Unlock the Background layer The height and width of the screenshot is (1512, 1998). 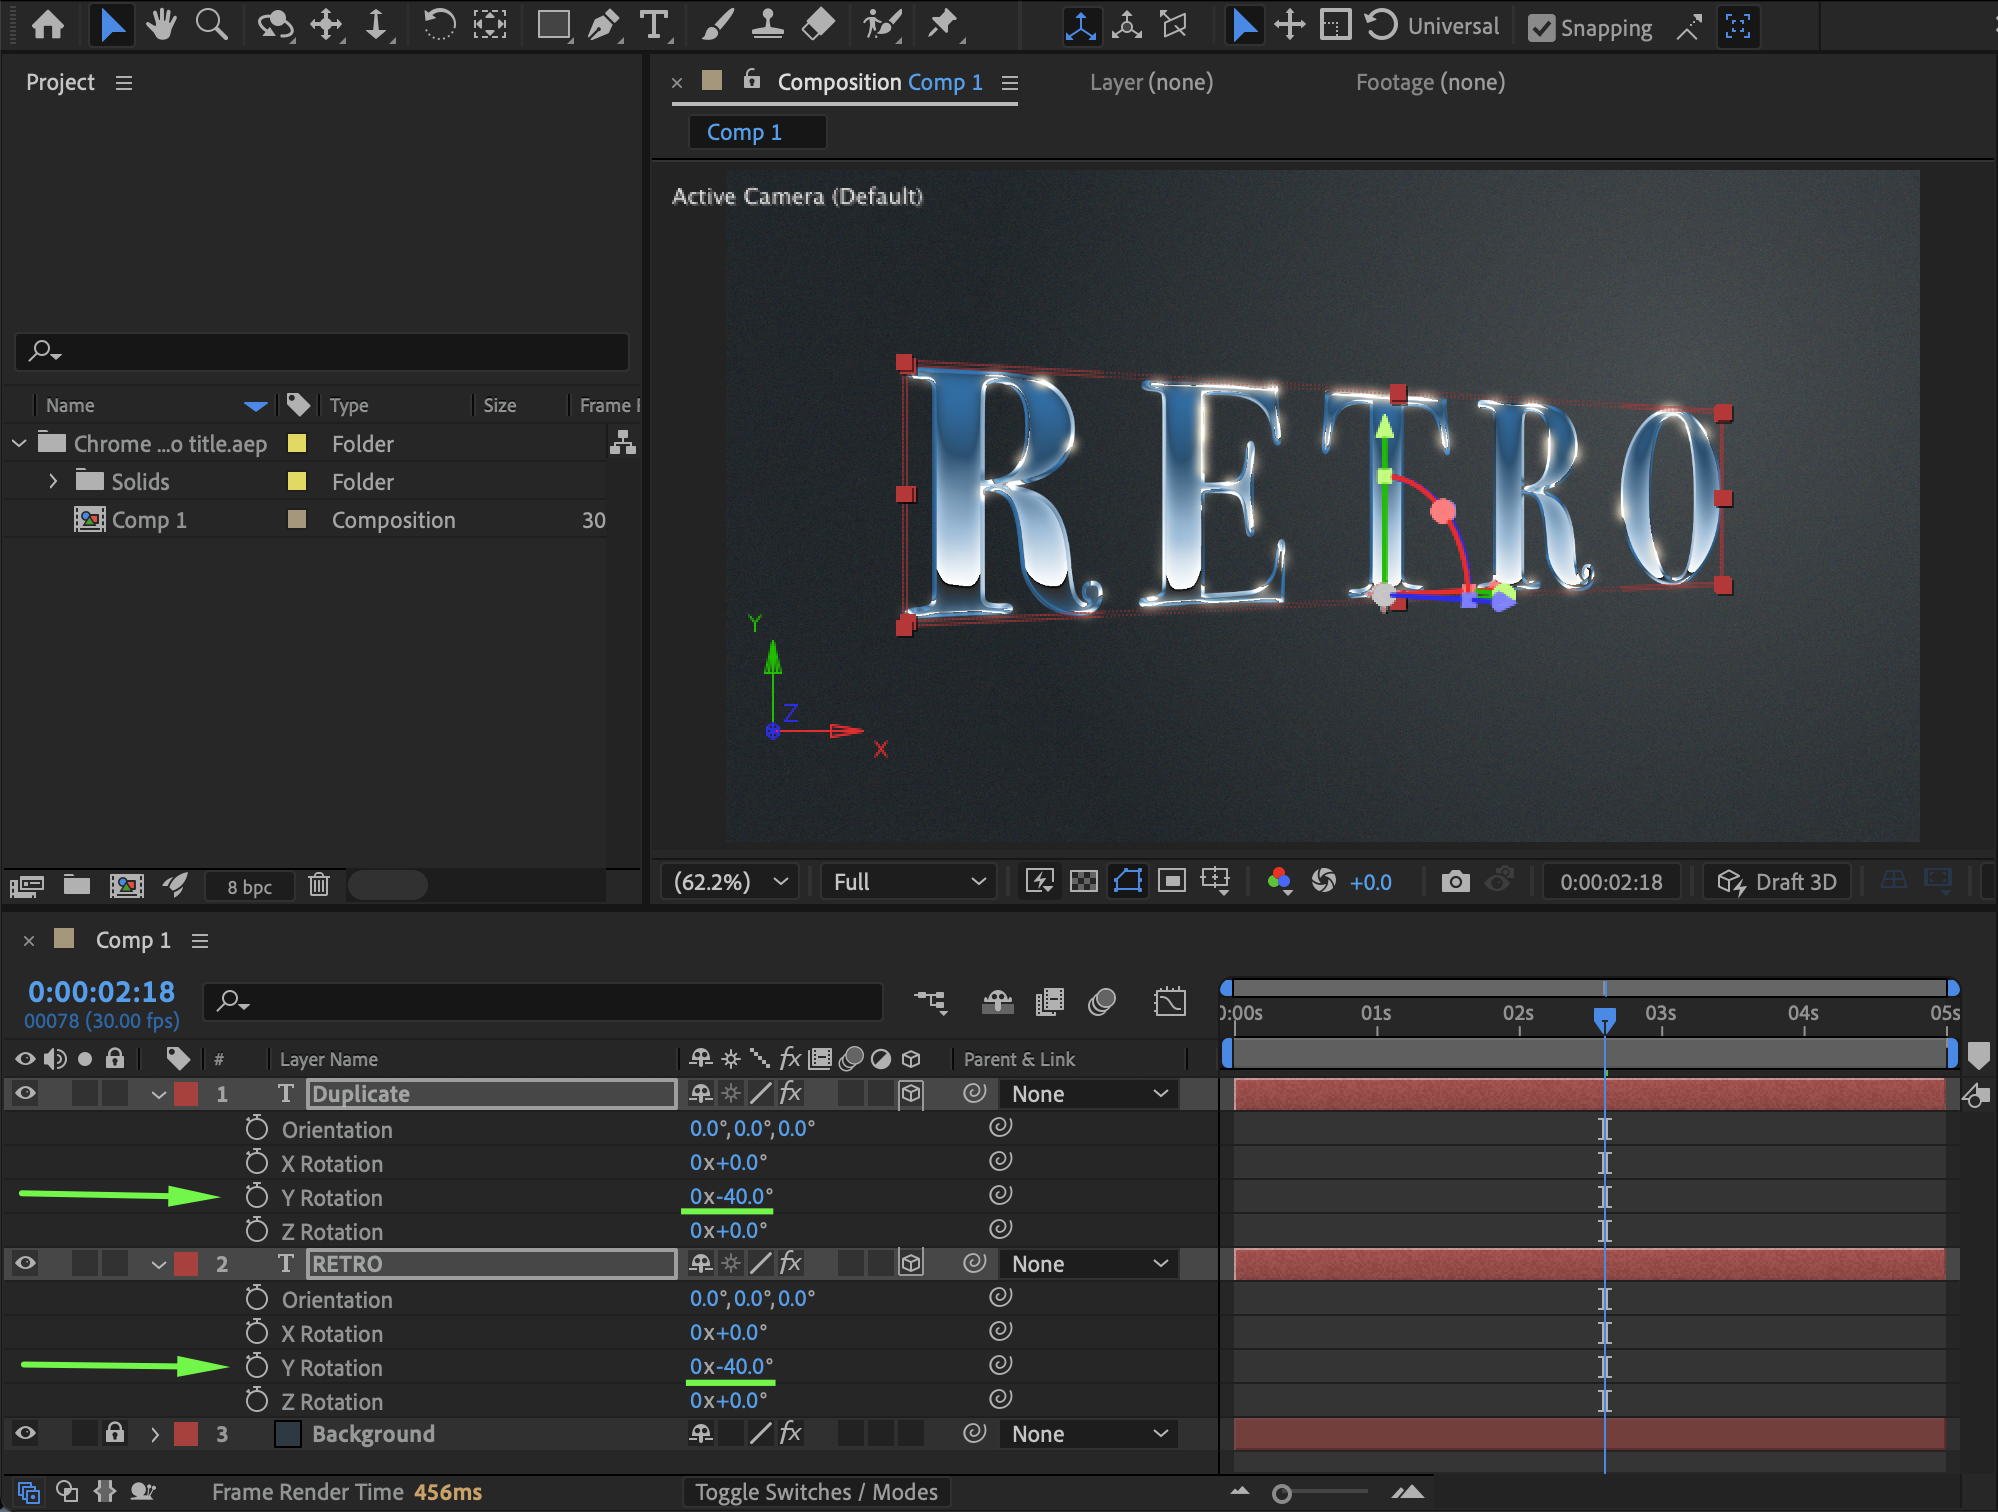coord(115,1433)
